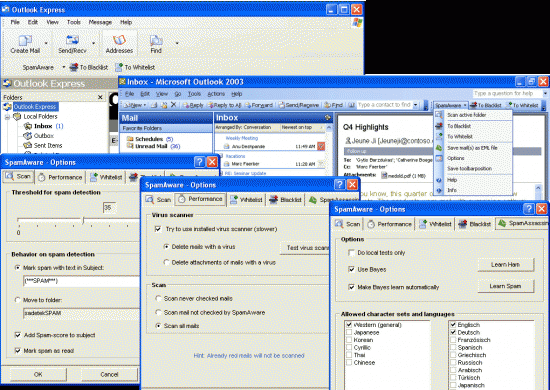The height and width of the screenshot is (390, 550).
Task: Open medelid.pdf attachment in reading pane
Action: [x=403, y=176]
